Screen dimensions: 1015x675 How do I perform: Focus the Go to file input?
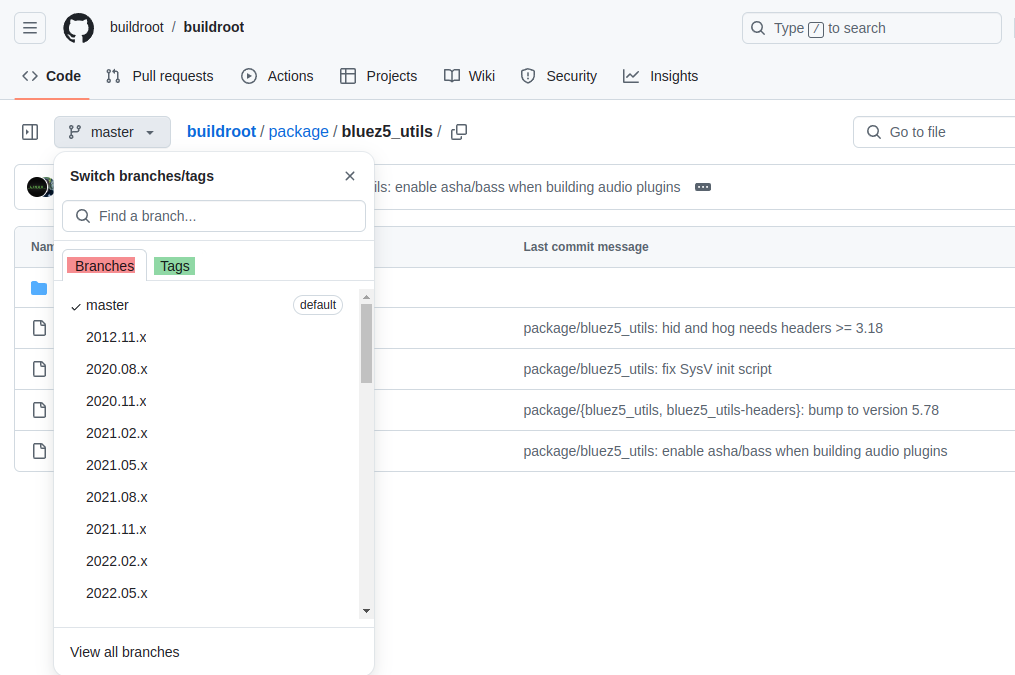click(933, 132)
